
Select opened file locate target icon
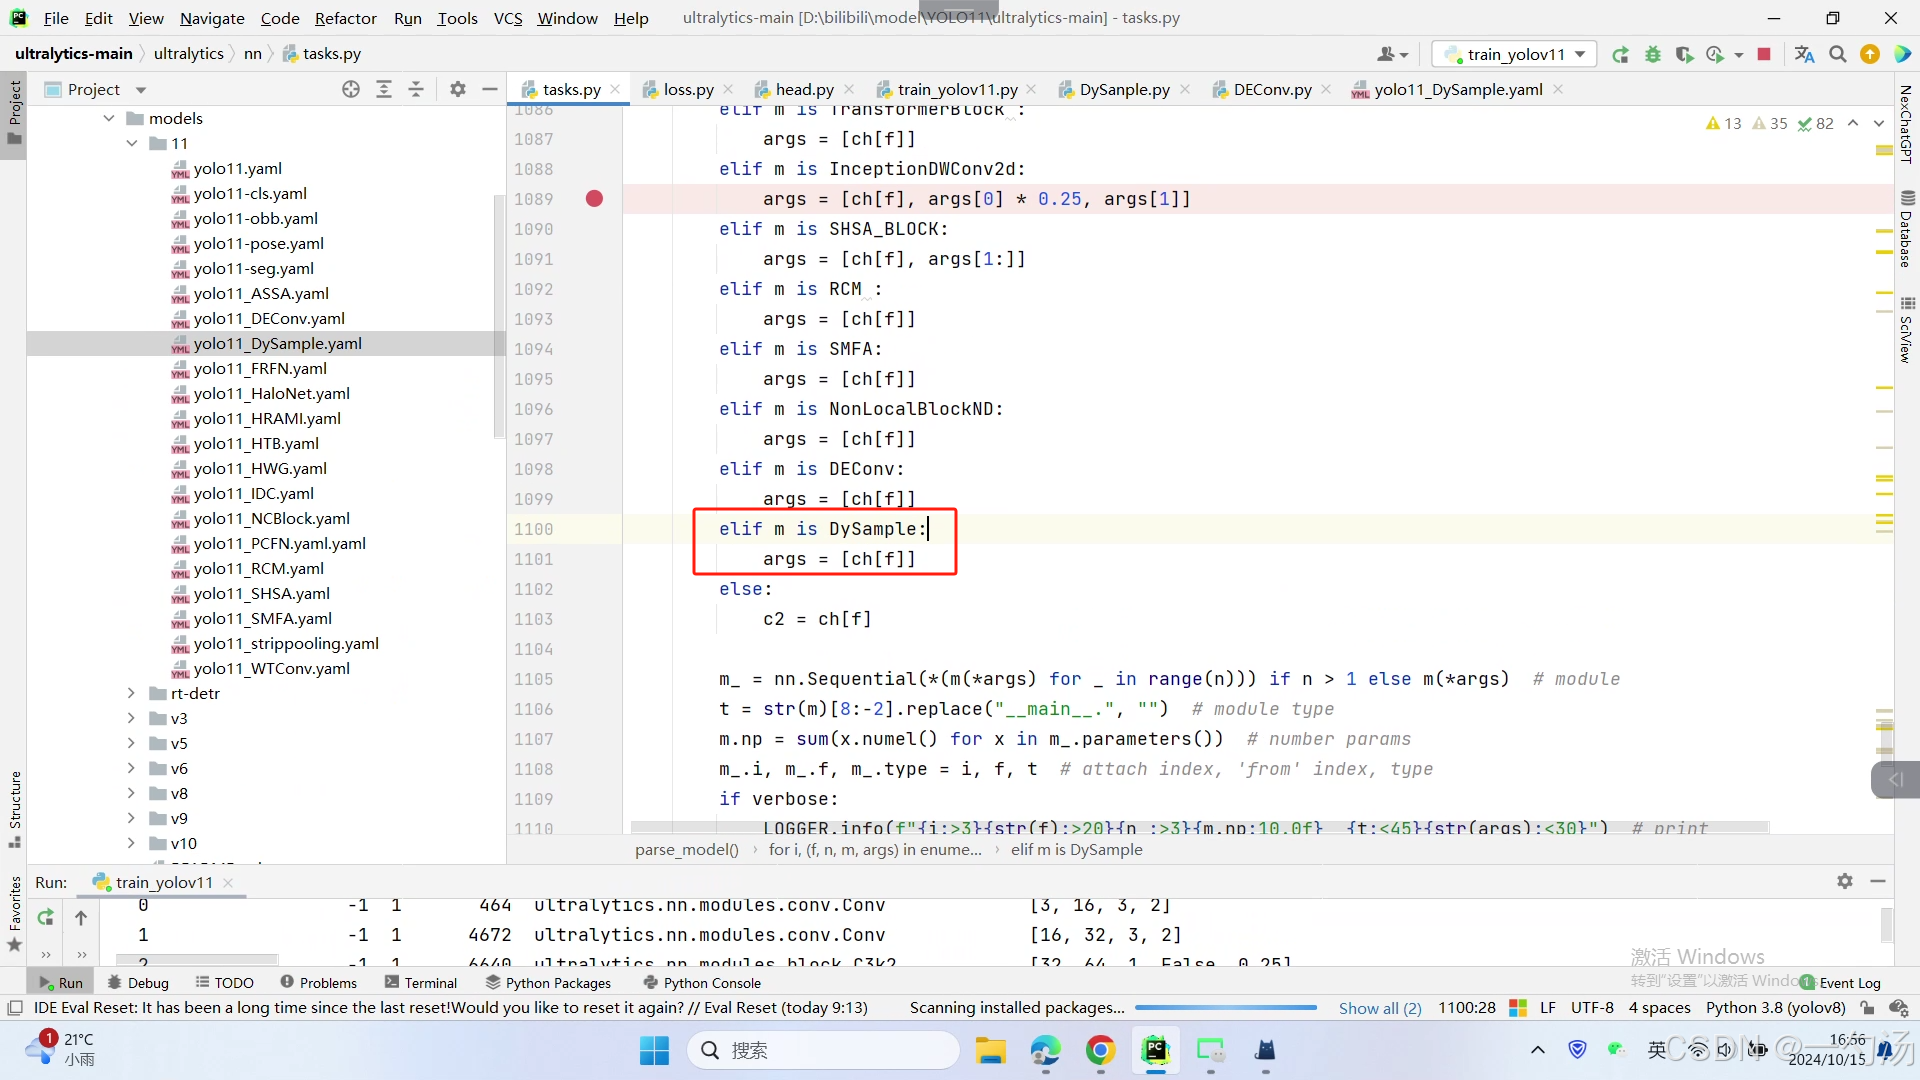click(x=351, y=89)
